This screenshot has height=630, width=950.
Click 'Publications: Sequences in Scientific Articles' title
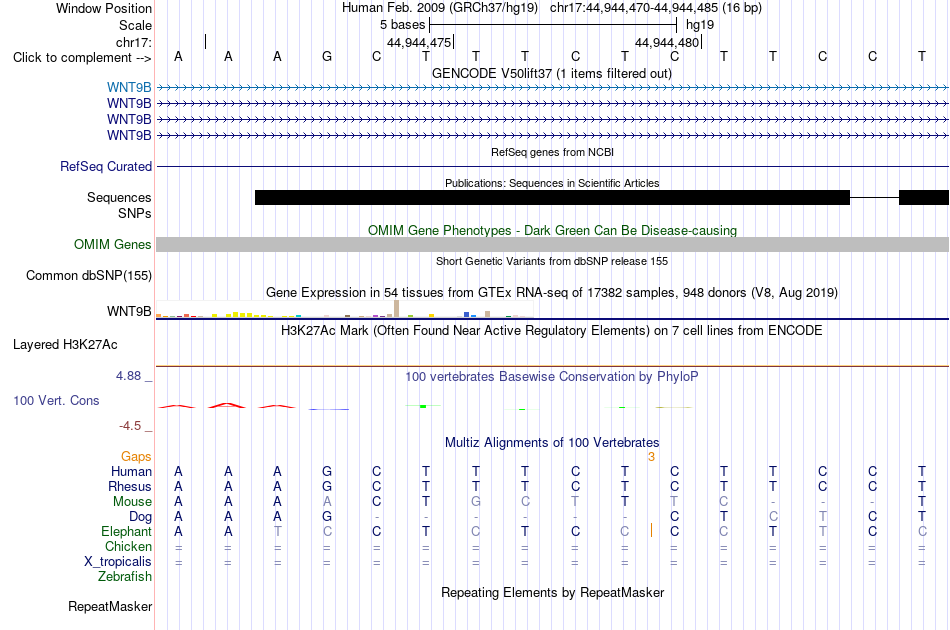click(552, 183)
